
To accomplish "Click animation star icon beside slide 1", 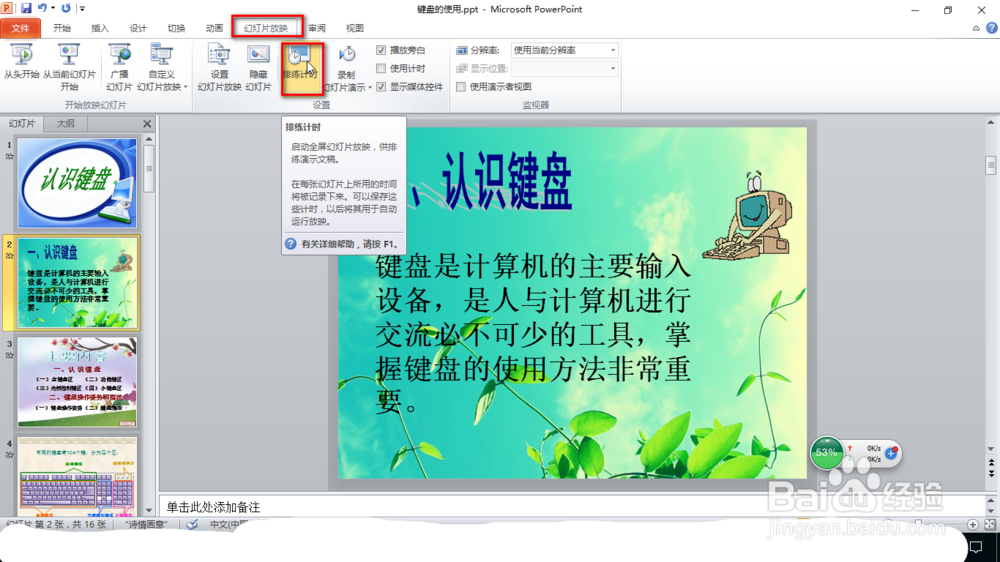I will click(x=10, y=156).
